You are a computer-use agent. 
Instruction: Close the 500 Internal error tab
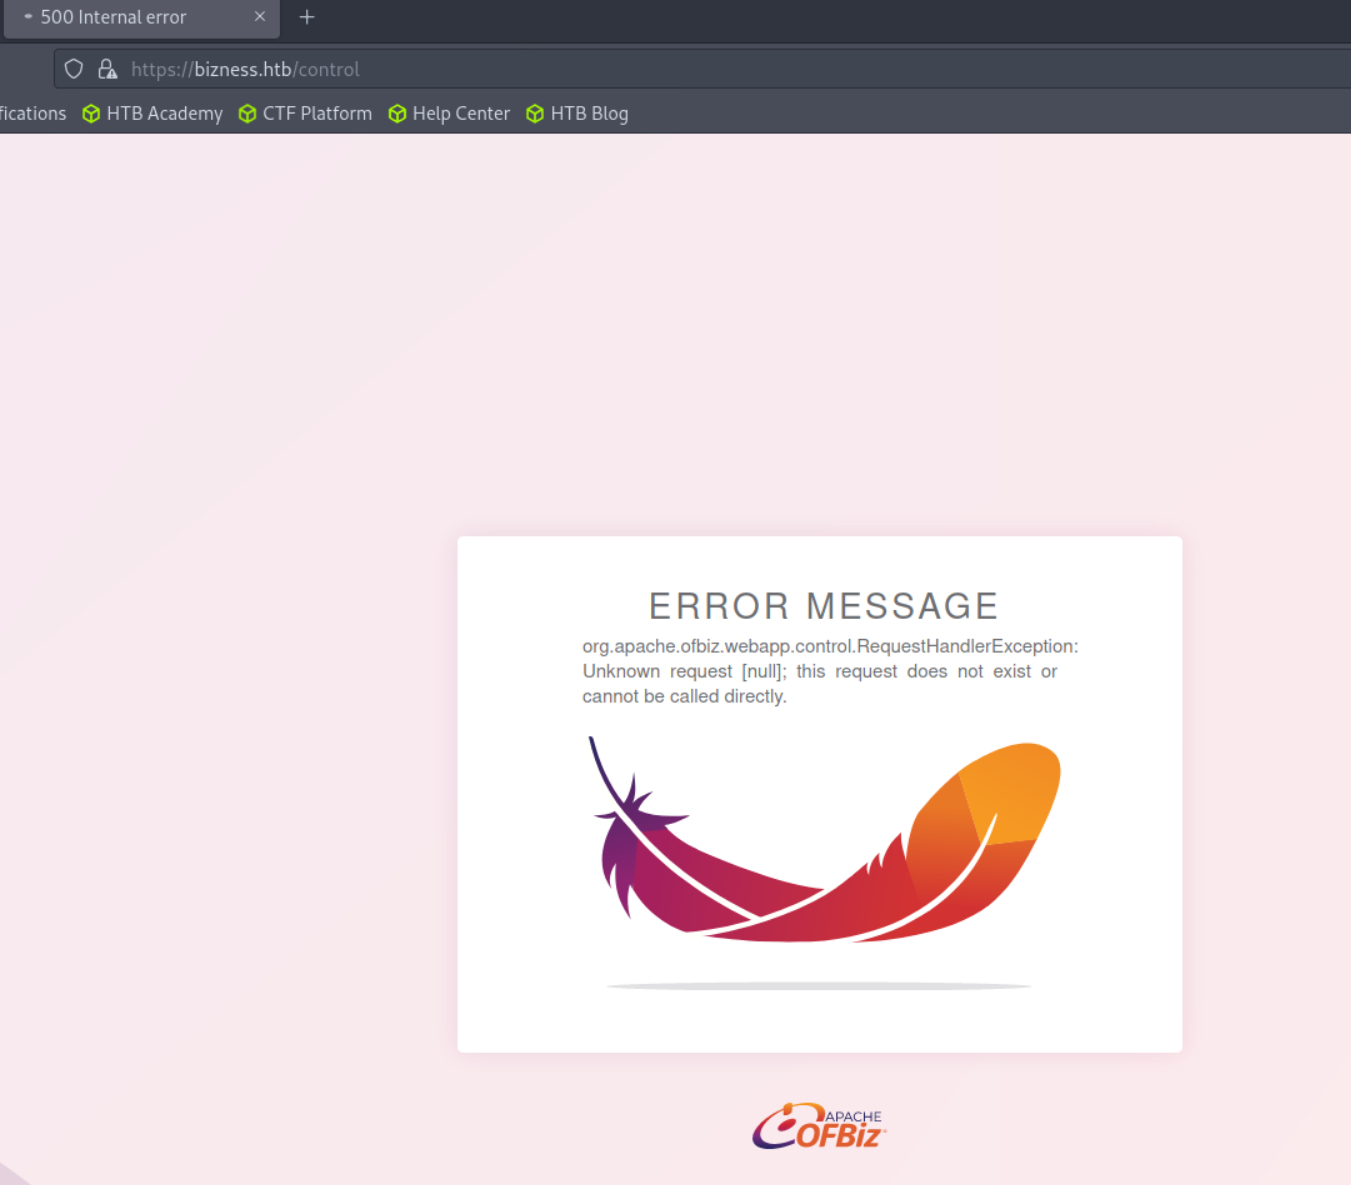(x=260, y=17)
